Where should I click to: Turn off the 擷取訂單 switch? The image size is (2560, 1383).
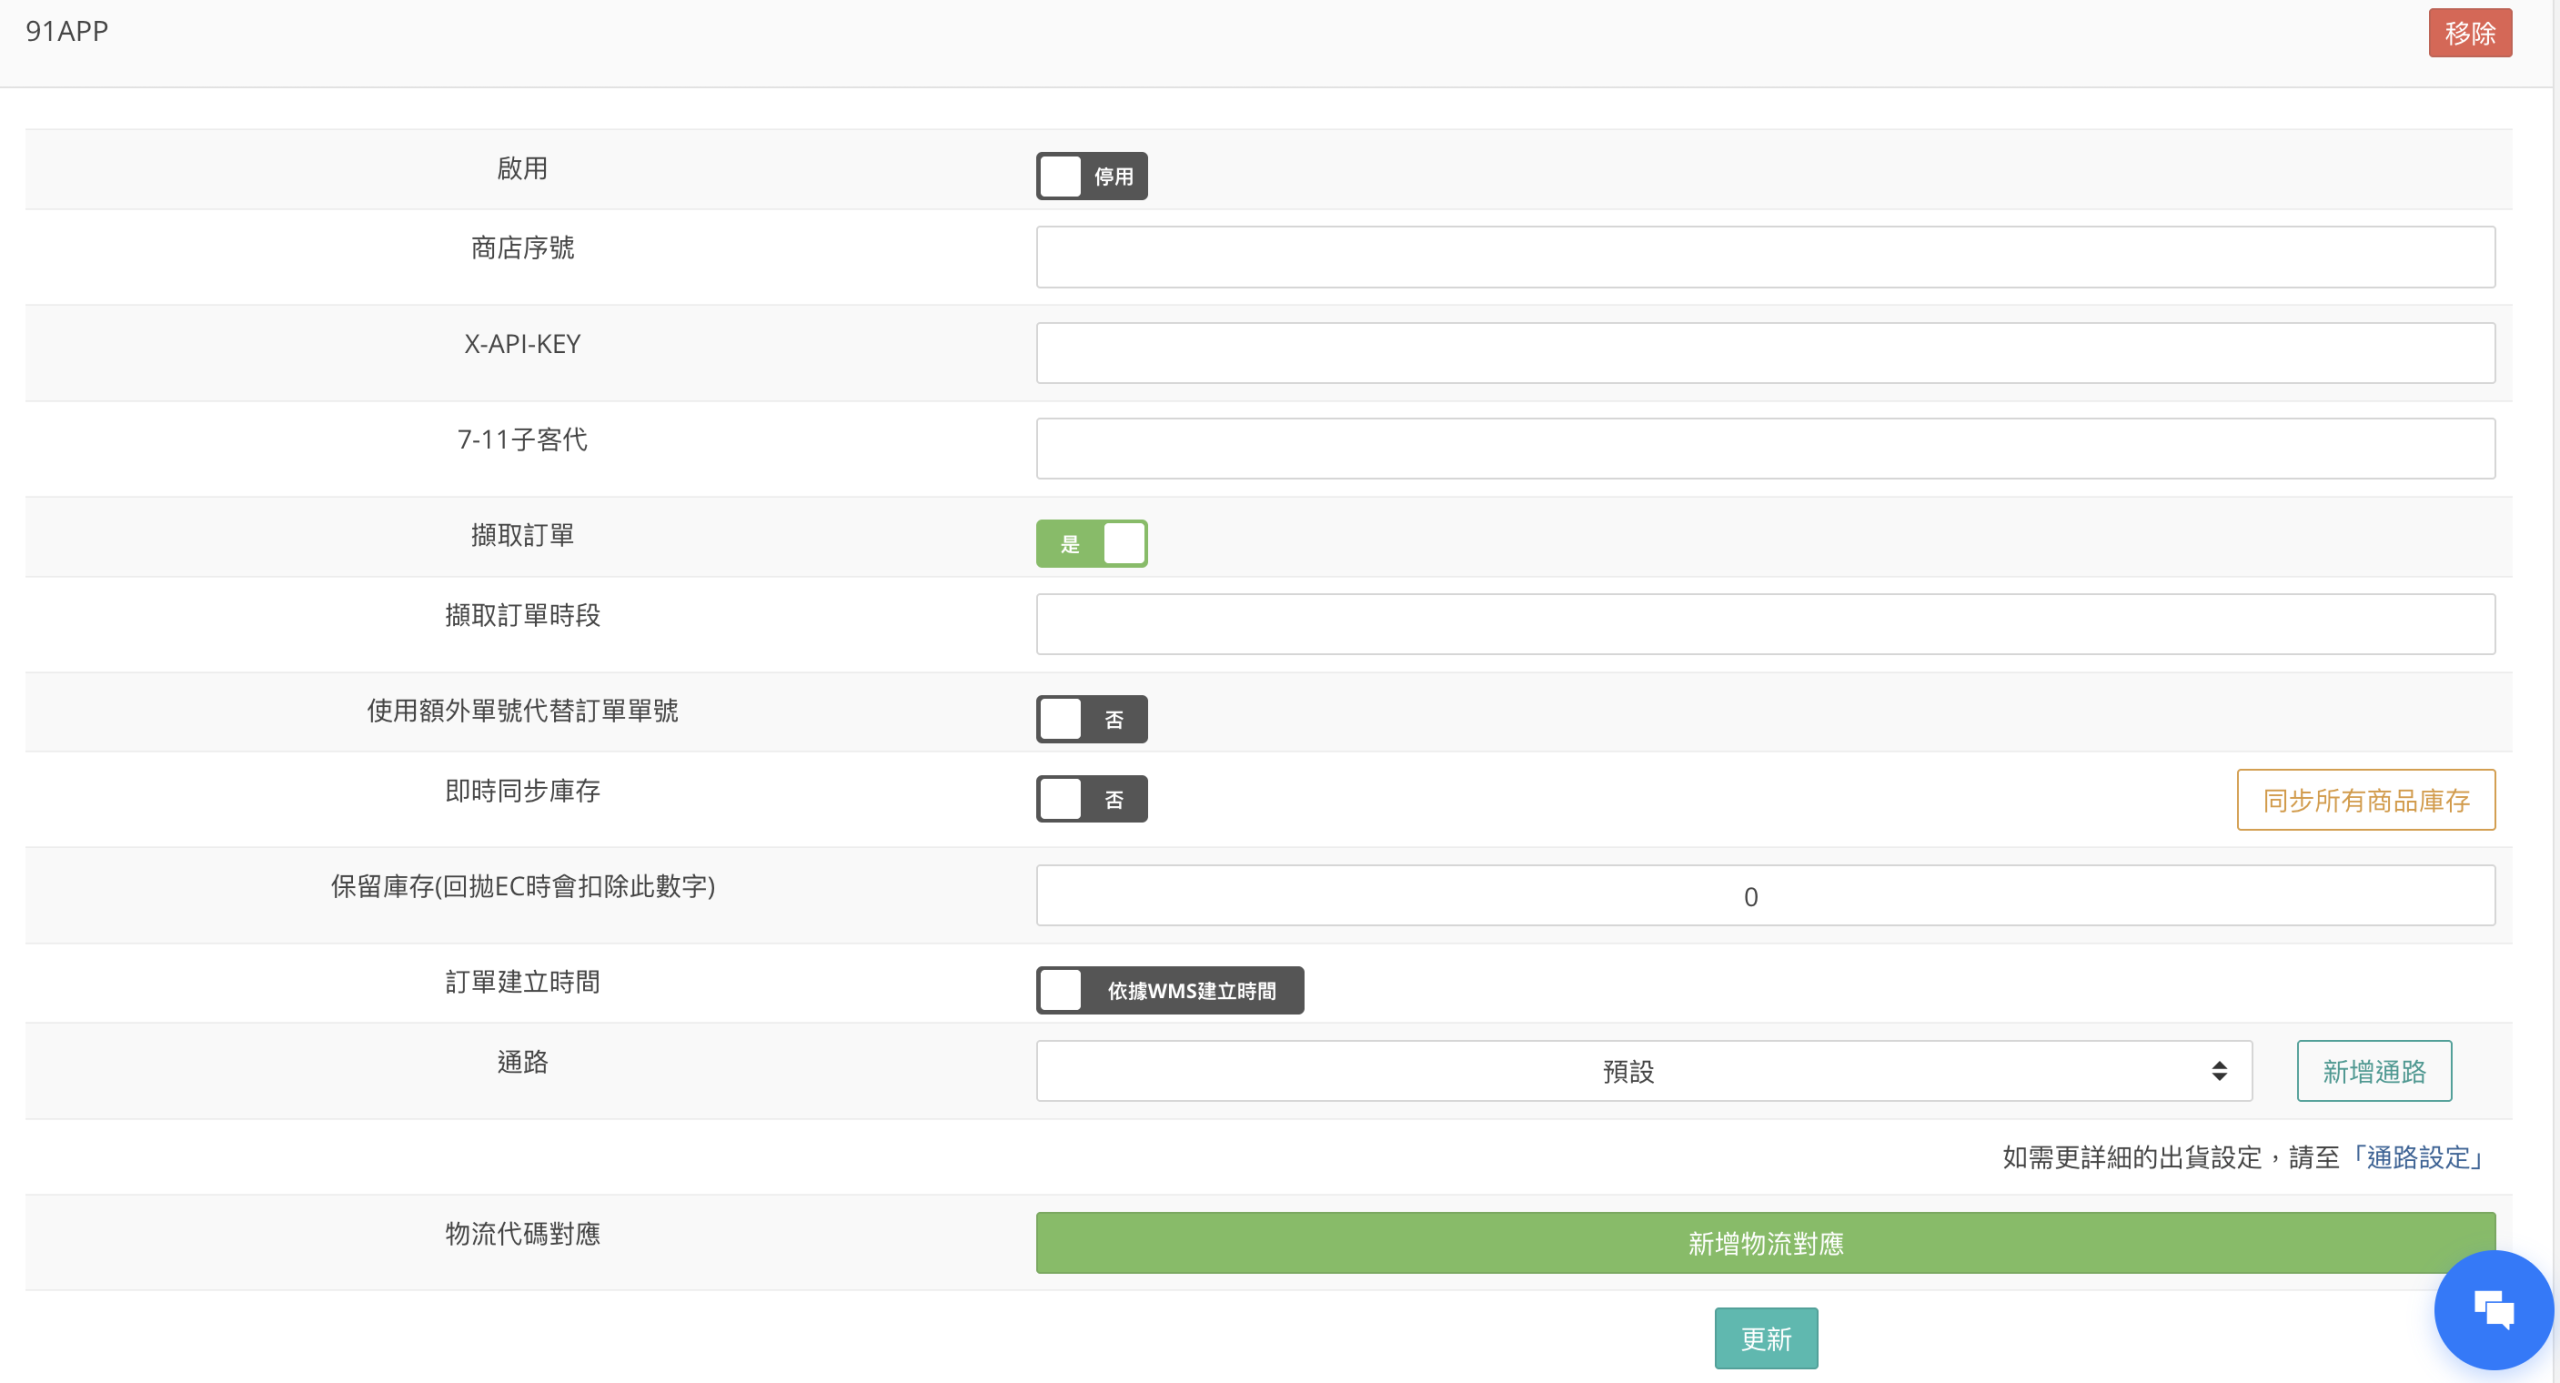1091,544
